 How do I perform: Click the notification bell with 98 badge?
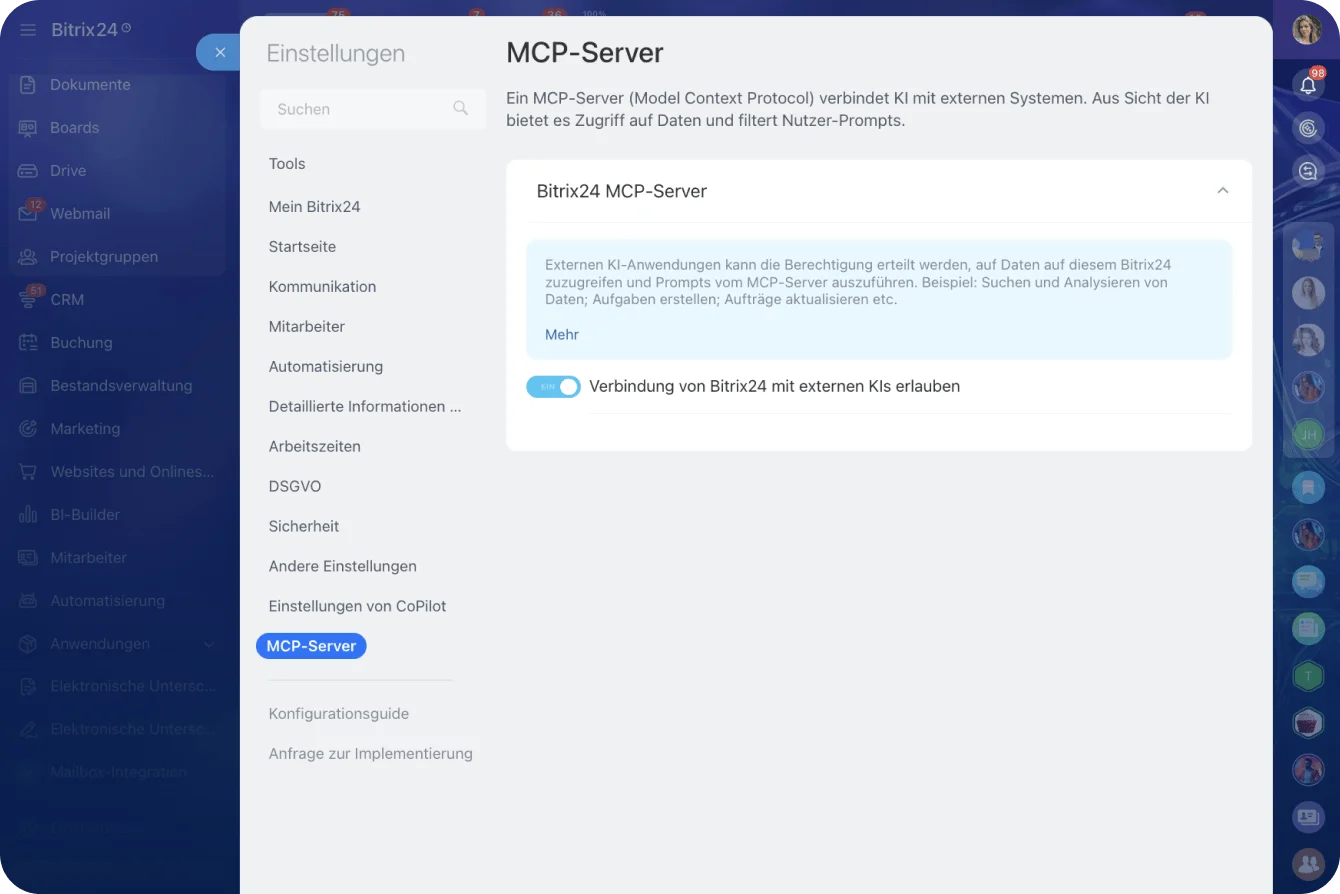pos(1308,84)
